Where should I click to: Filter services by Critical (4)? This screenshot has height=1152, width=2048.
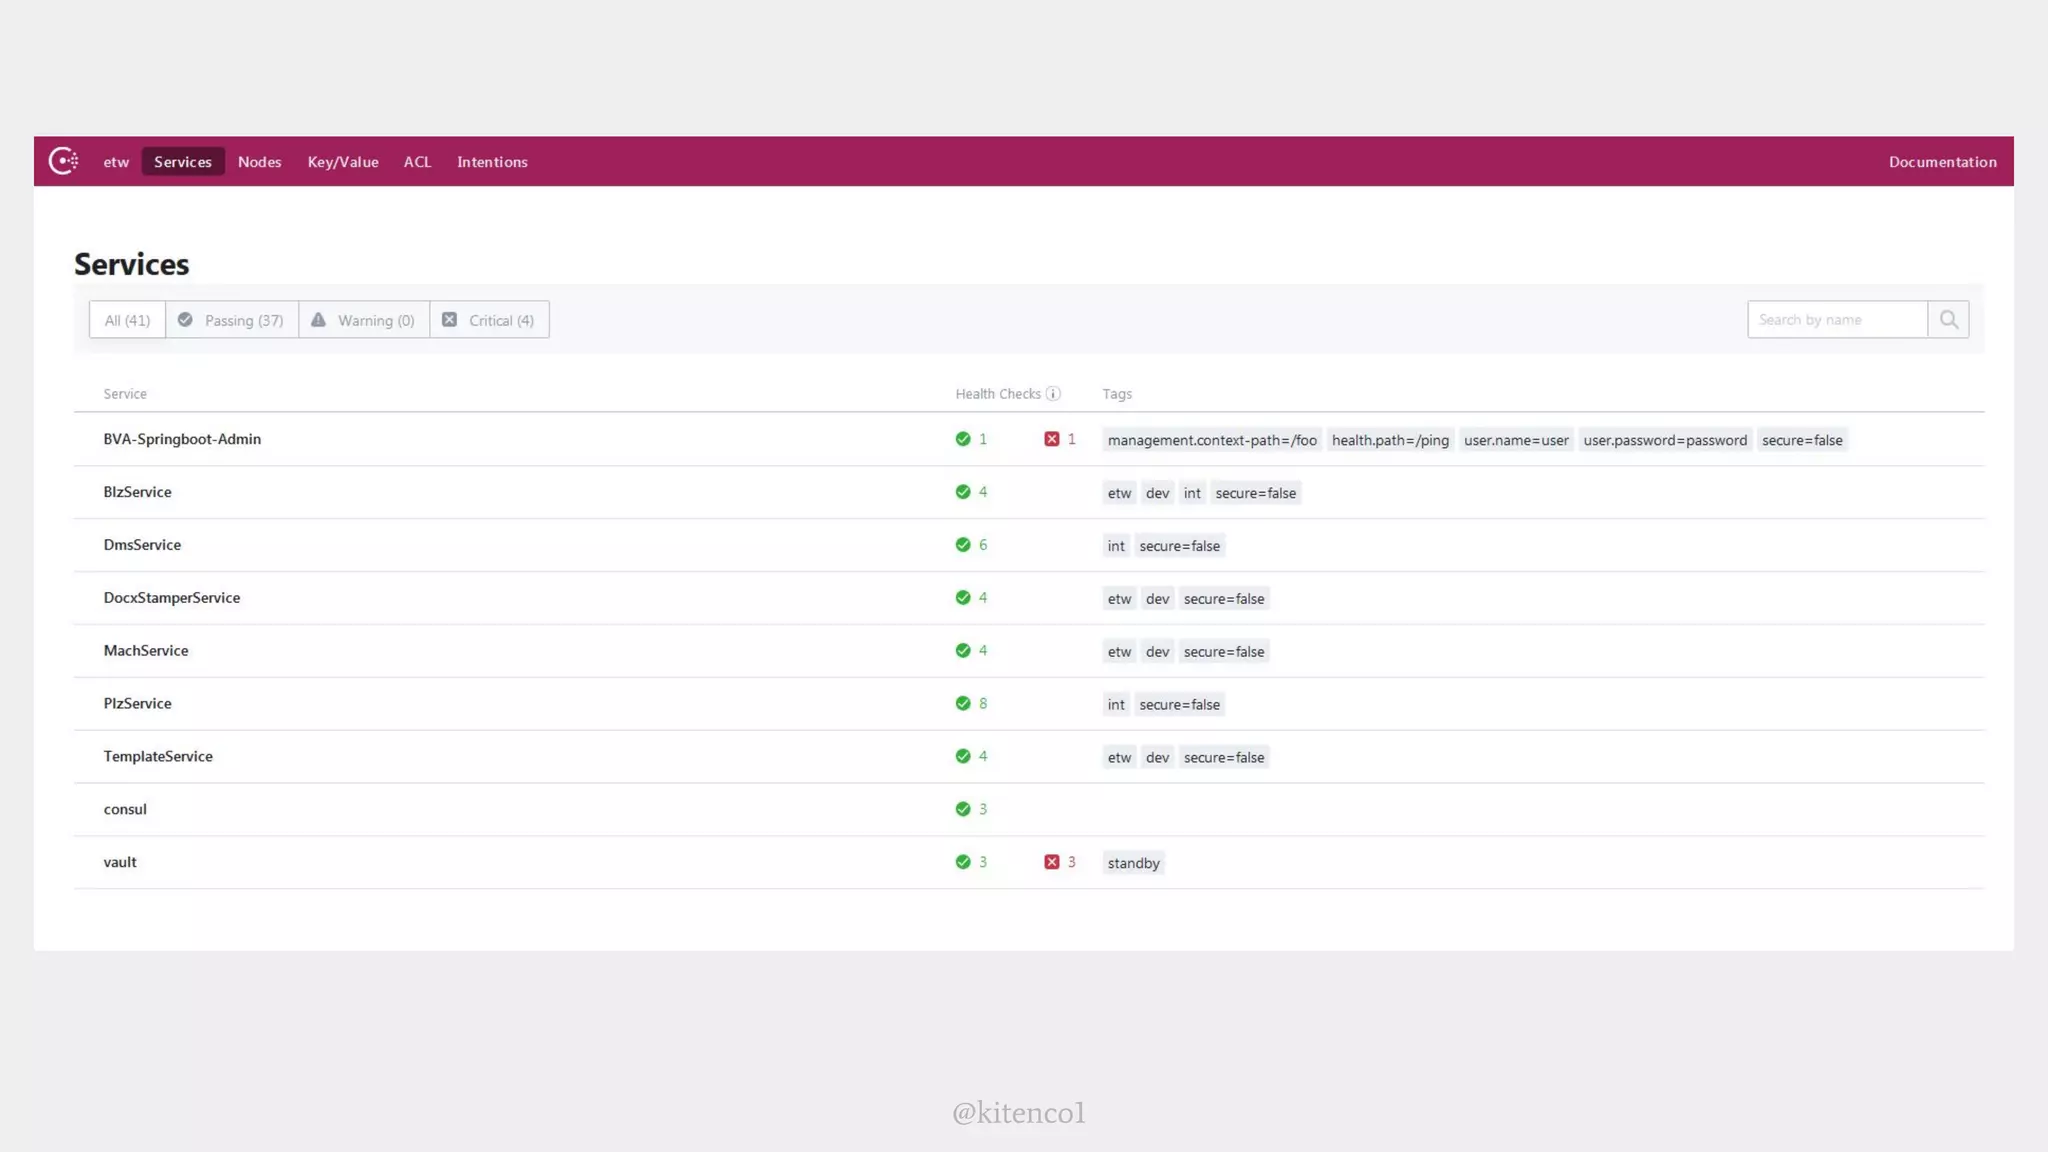coord(489,320)
